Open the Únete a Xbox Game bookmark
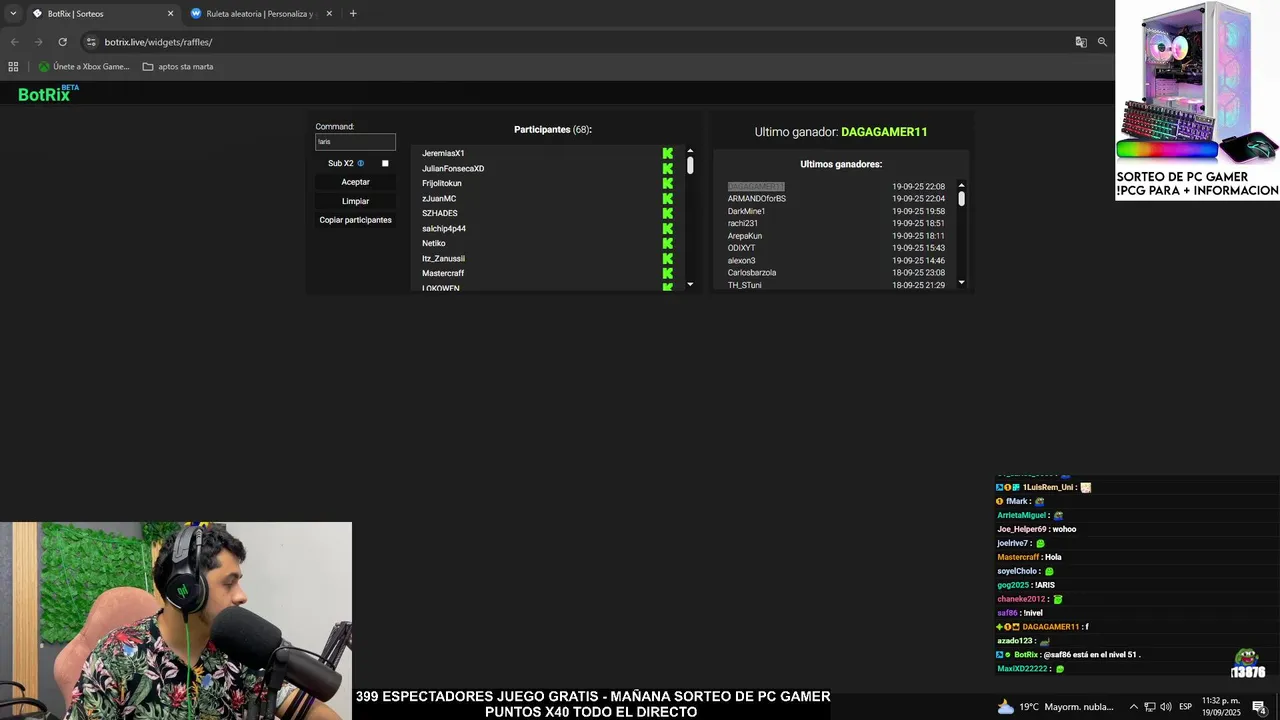The height and width of the screenshot is (720, 1280). (84, 67)
